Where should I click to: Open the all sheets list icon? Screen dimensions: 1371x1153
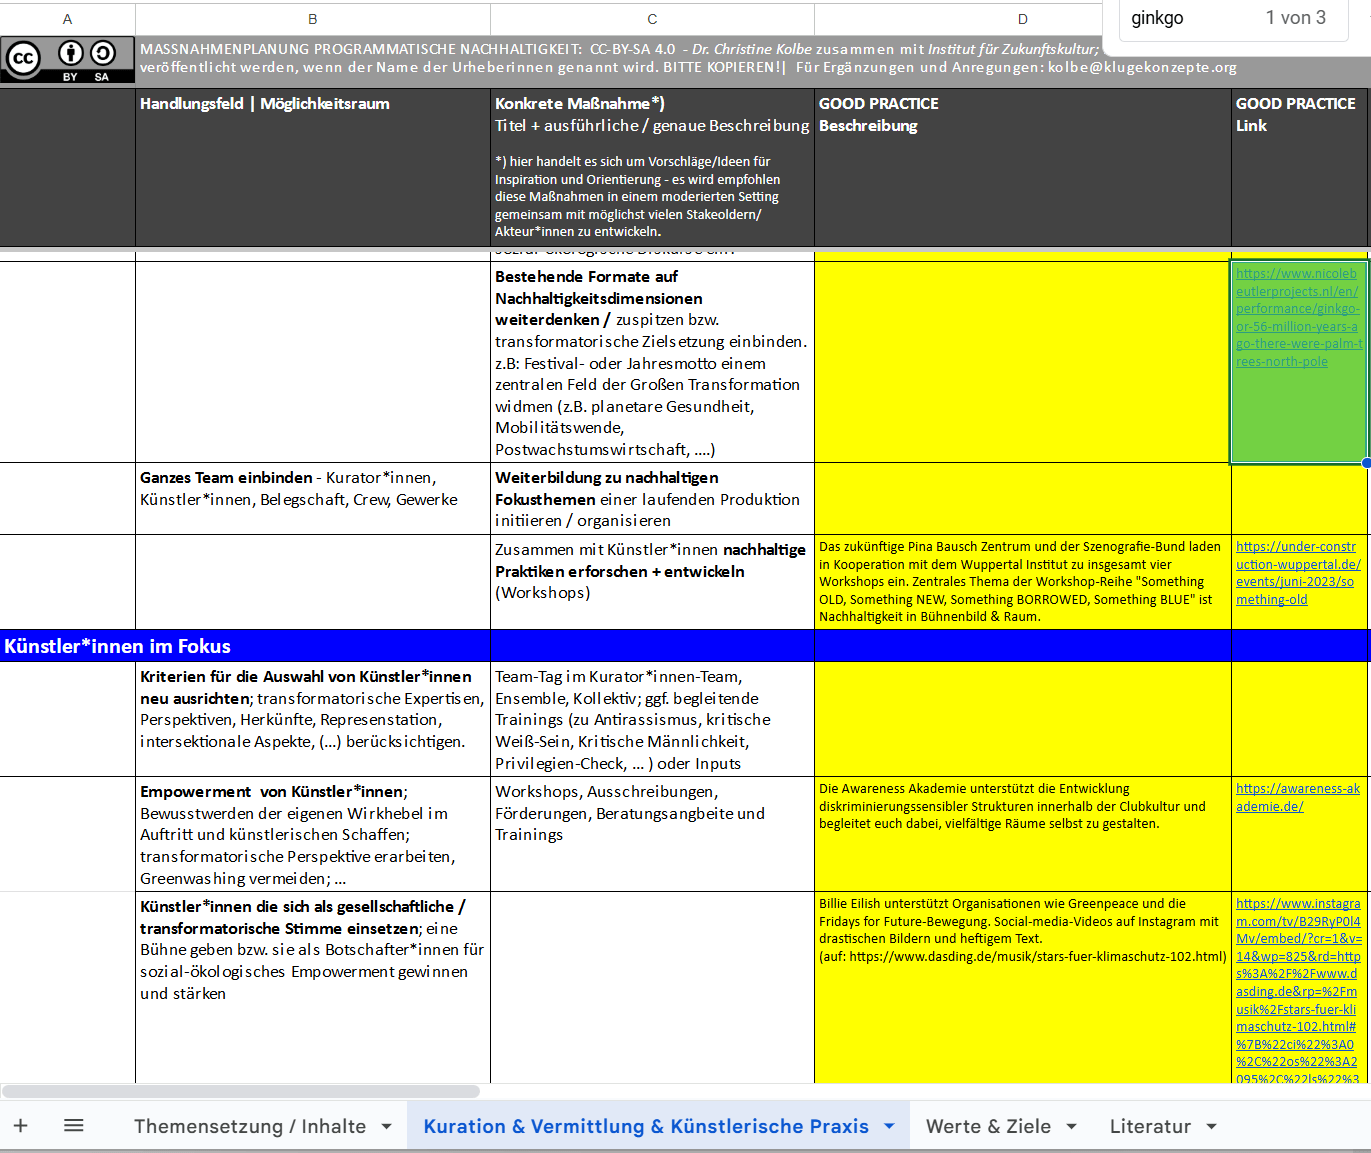click(x=73, y=1126)
